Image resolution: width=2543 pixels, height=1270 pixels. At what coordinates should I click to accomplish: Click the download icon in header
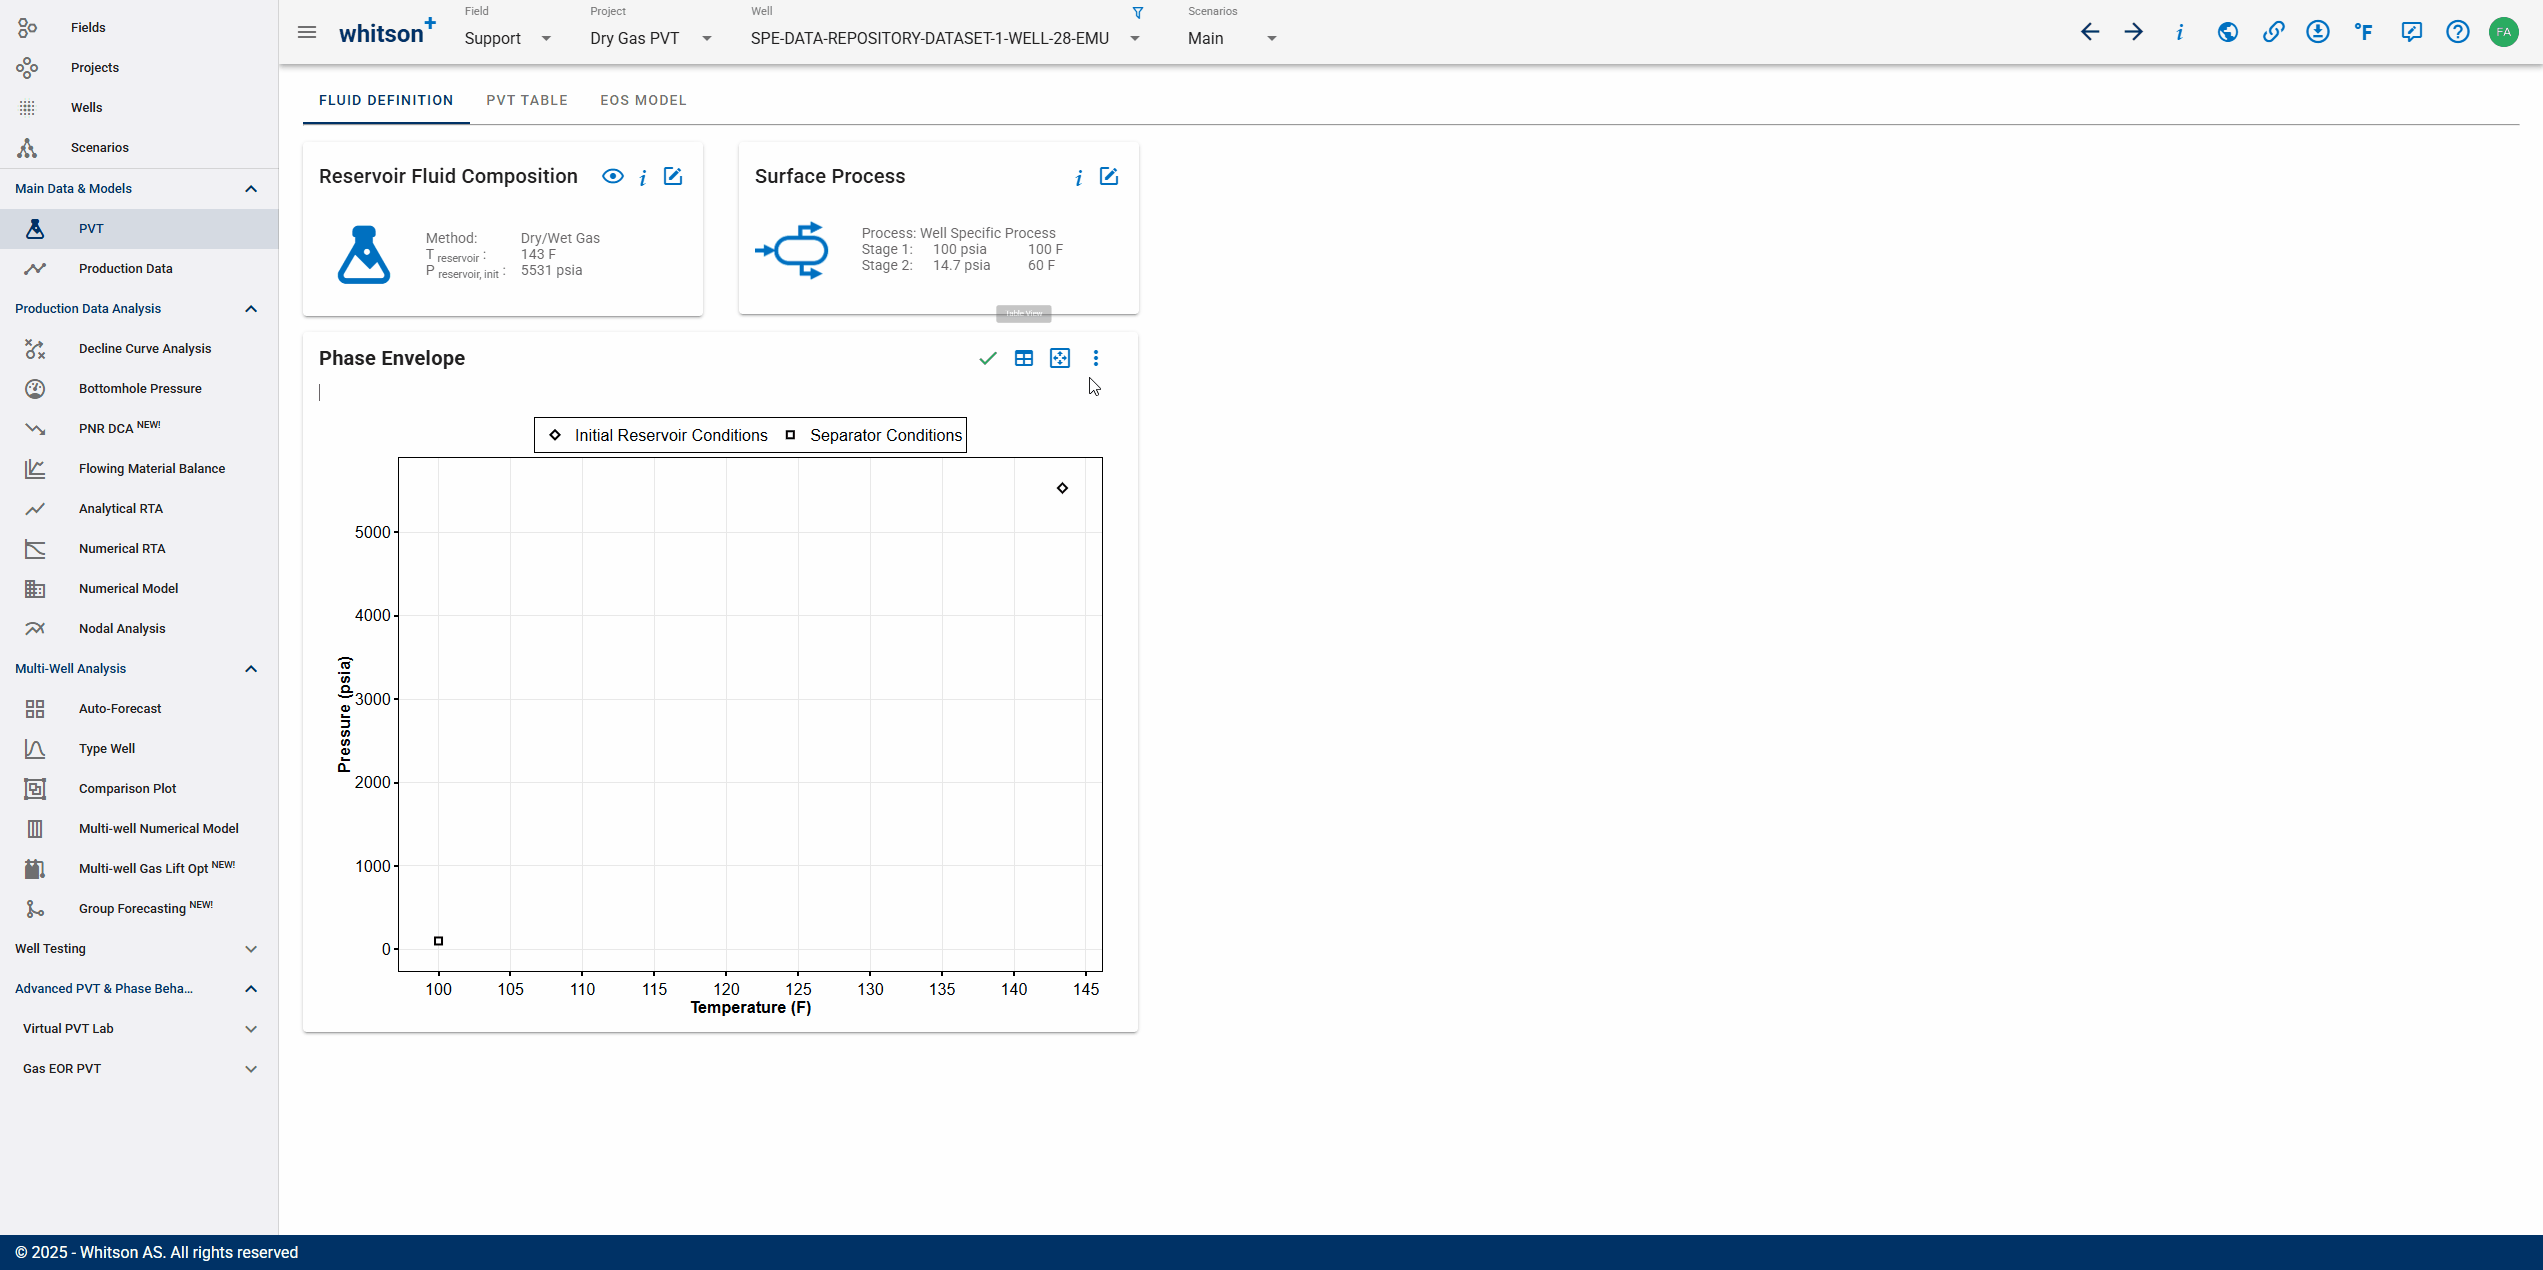pos(2318,32)
